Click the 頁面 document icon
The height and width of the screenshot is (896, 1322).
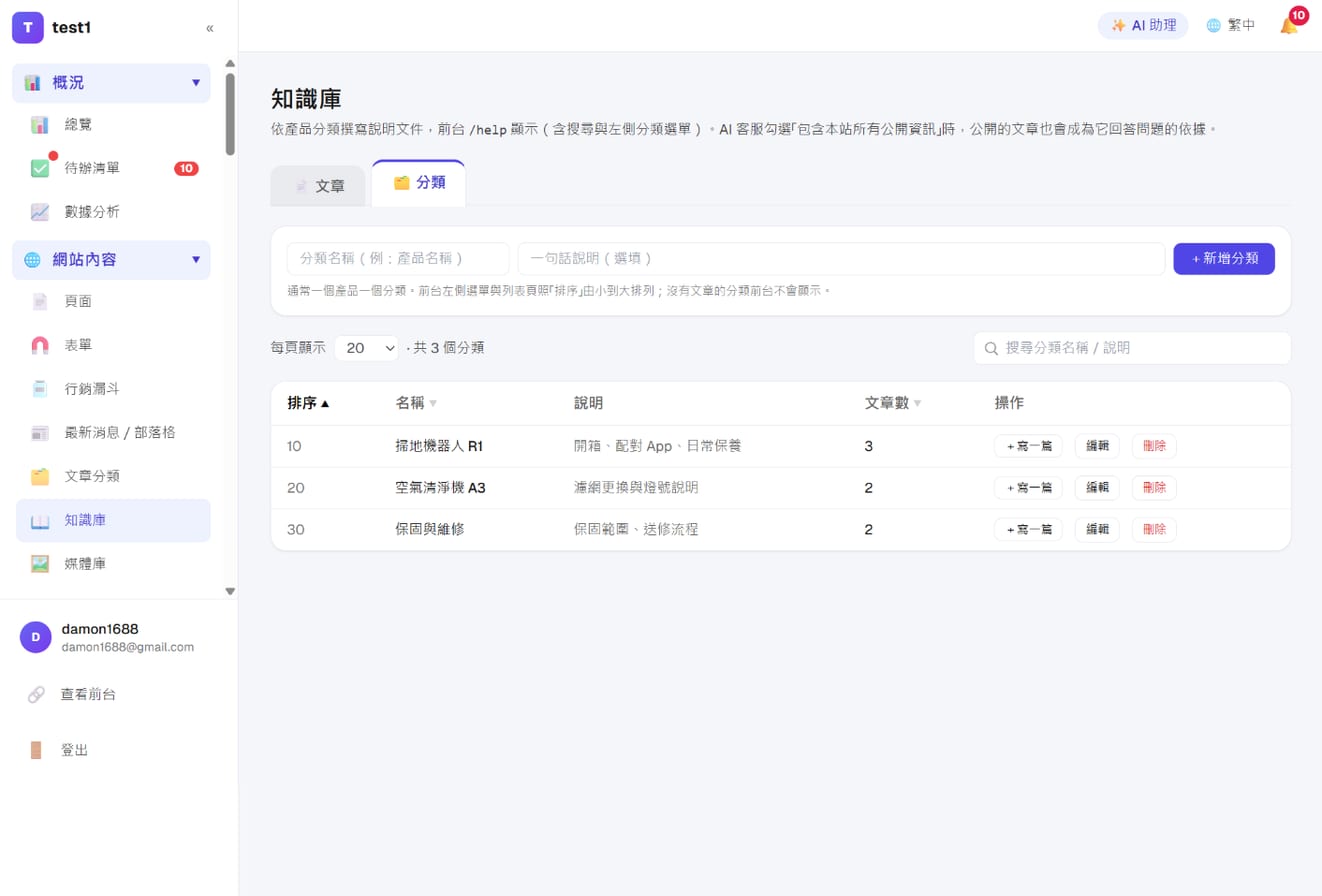point(40,301)
